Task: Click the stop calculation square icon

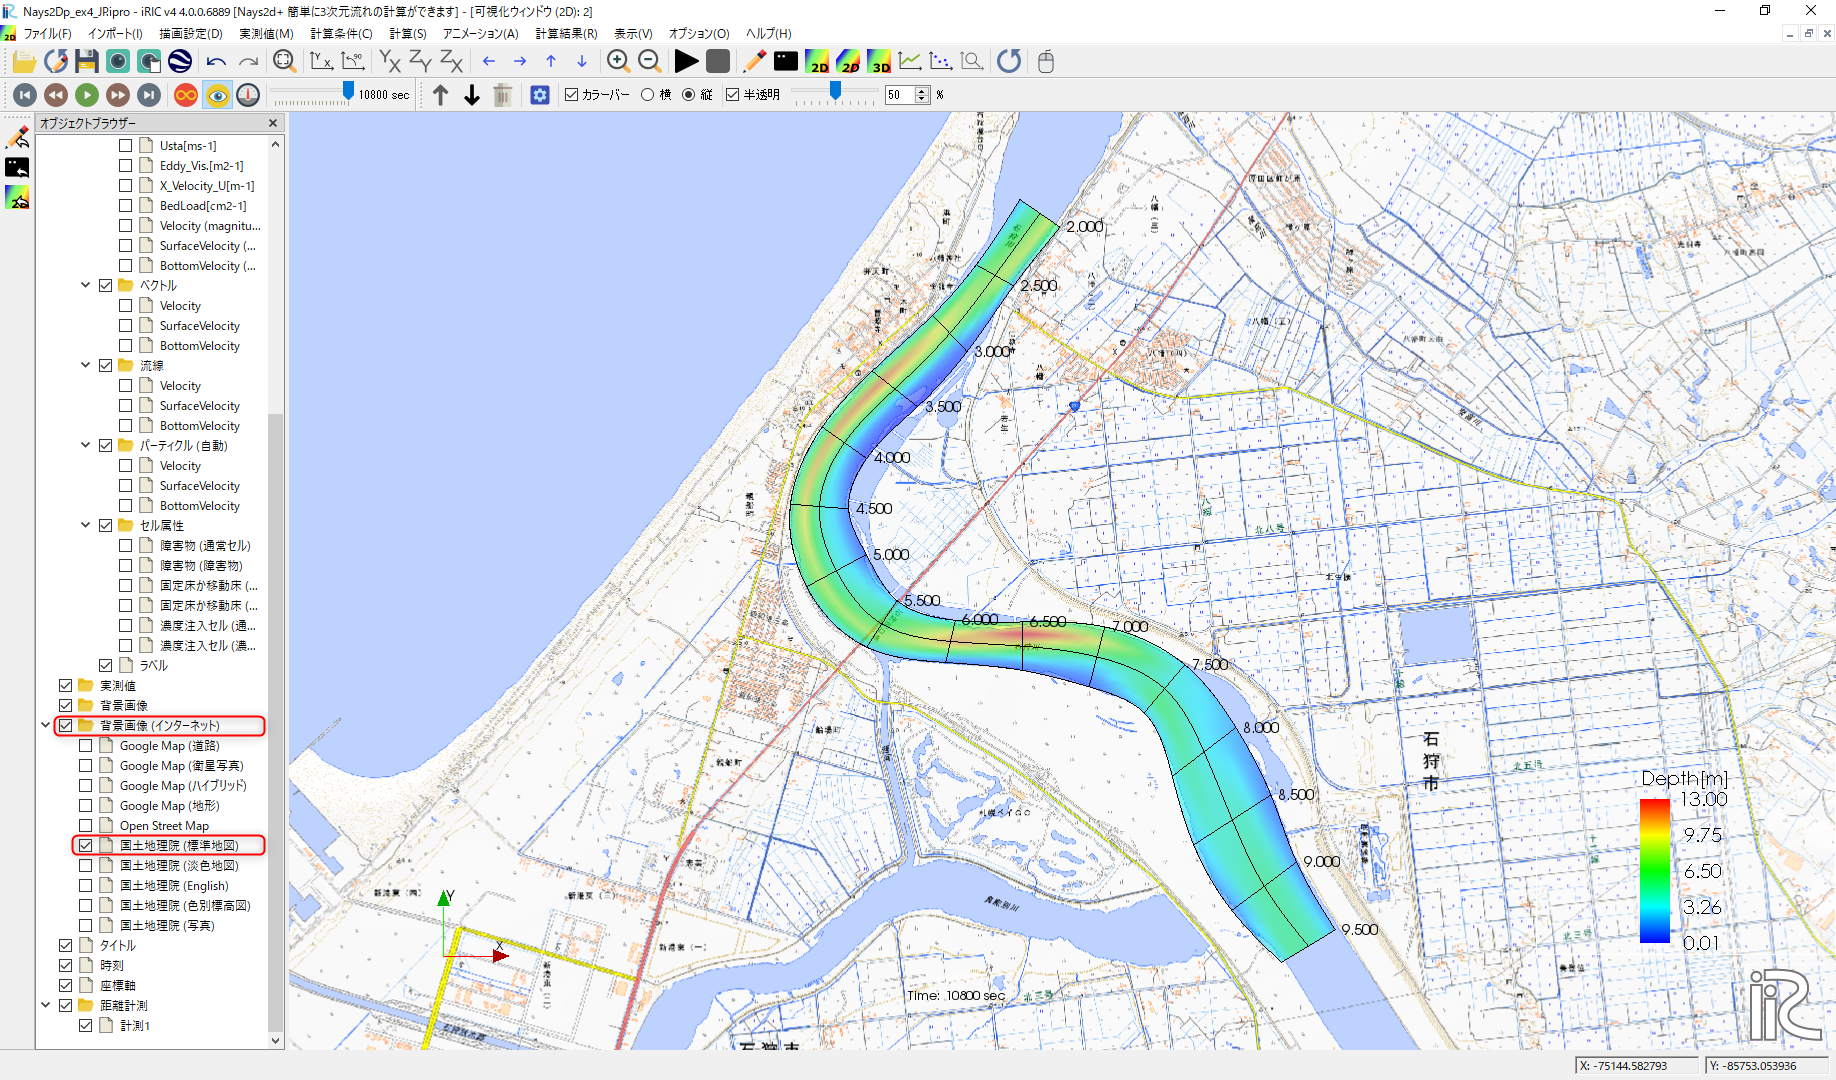Action: pyautogui.click(x=718, y=62)
